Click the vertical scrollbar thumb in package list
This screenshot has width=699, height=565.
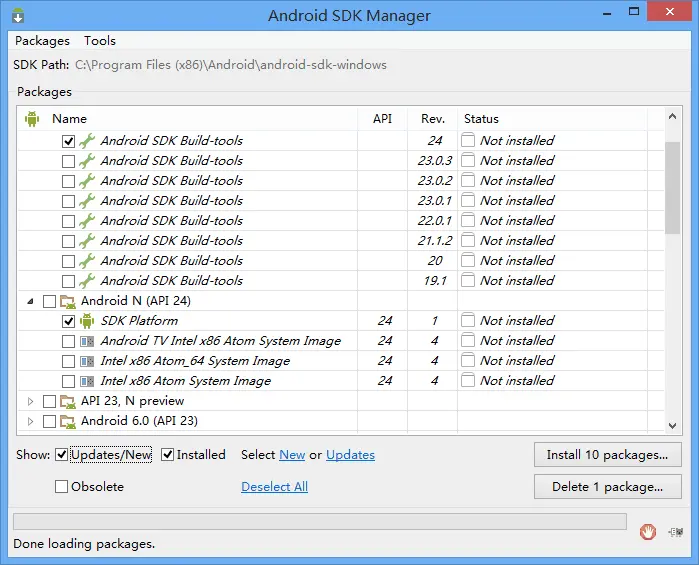[x=672, y=188]
